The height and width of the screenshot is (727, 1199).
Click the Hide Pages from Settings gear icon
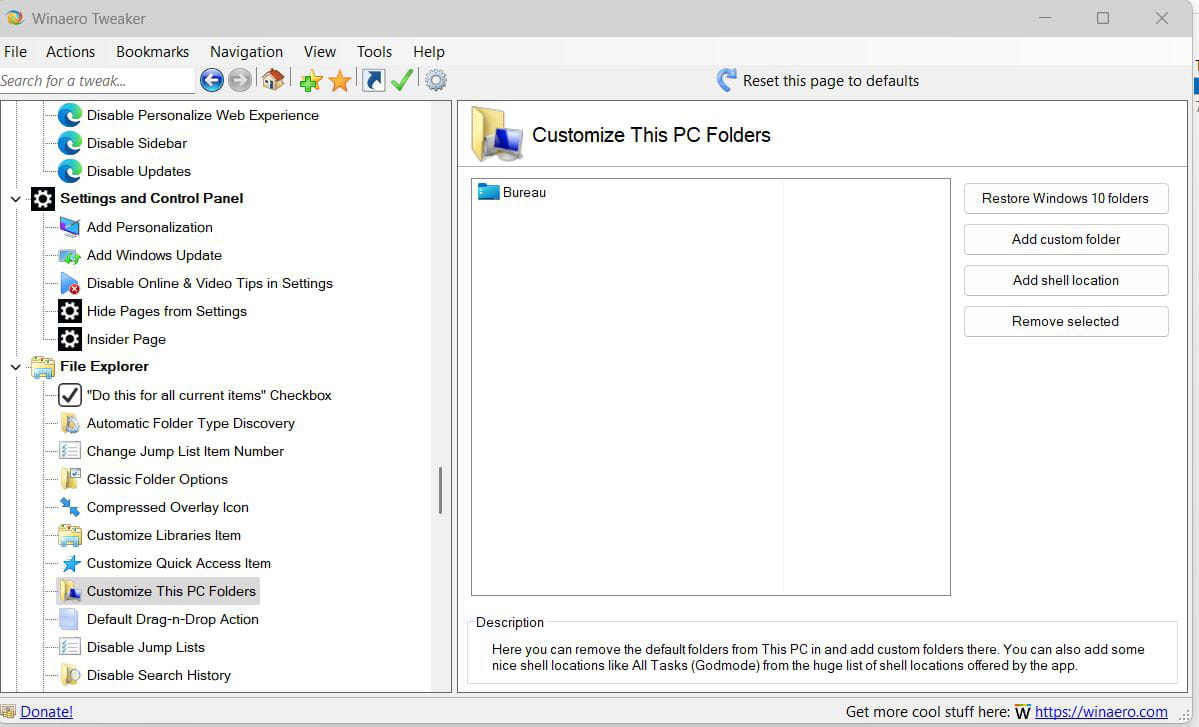tap(70, 311)
